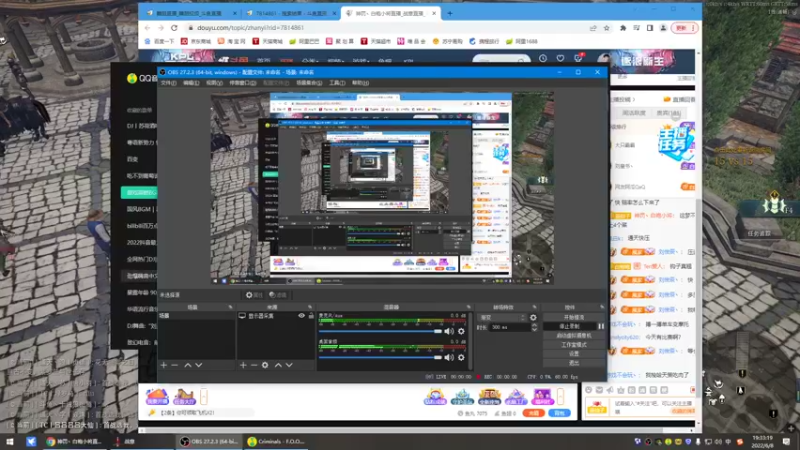Open the transition type 渐变 dropdown
Image resolution: width=800 pixels, height=450 pixels.
tap(501, 317)
